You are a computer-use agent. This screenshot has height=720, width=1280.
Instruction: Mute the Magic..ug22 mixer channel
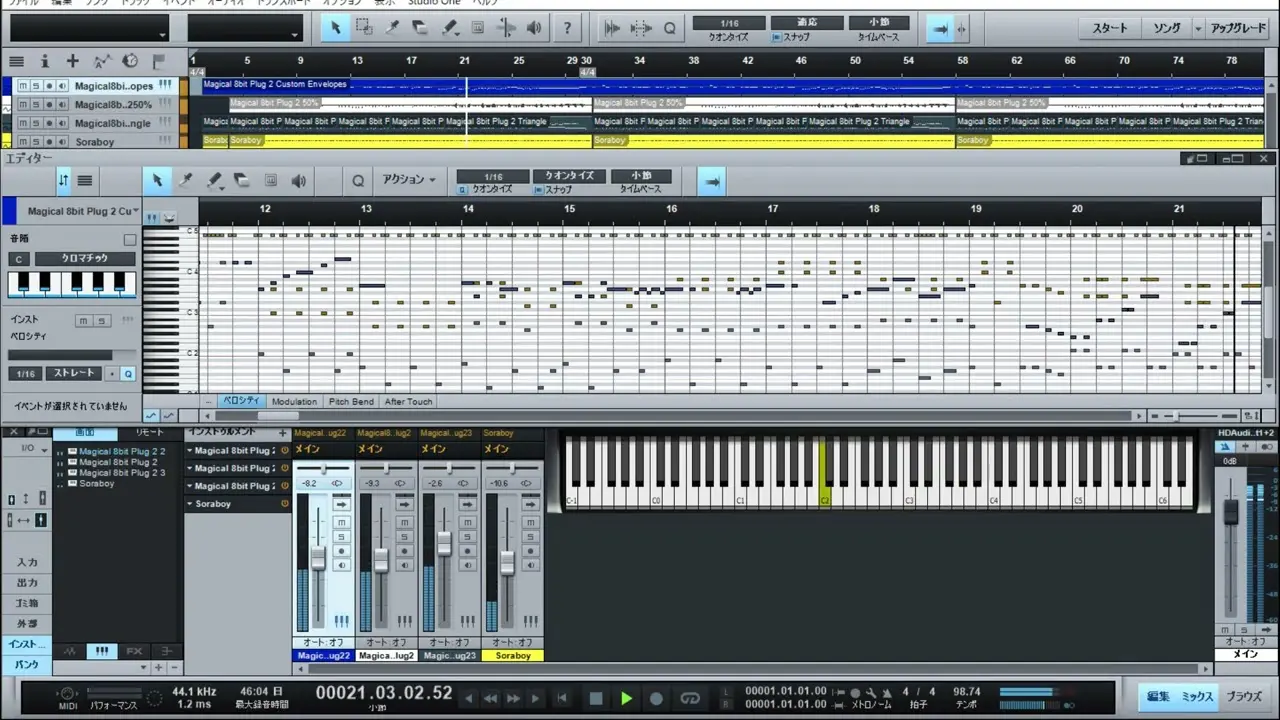[341, 522]
